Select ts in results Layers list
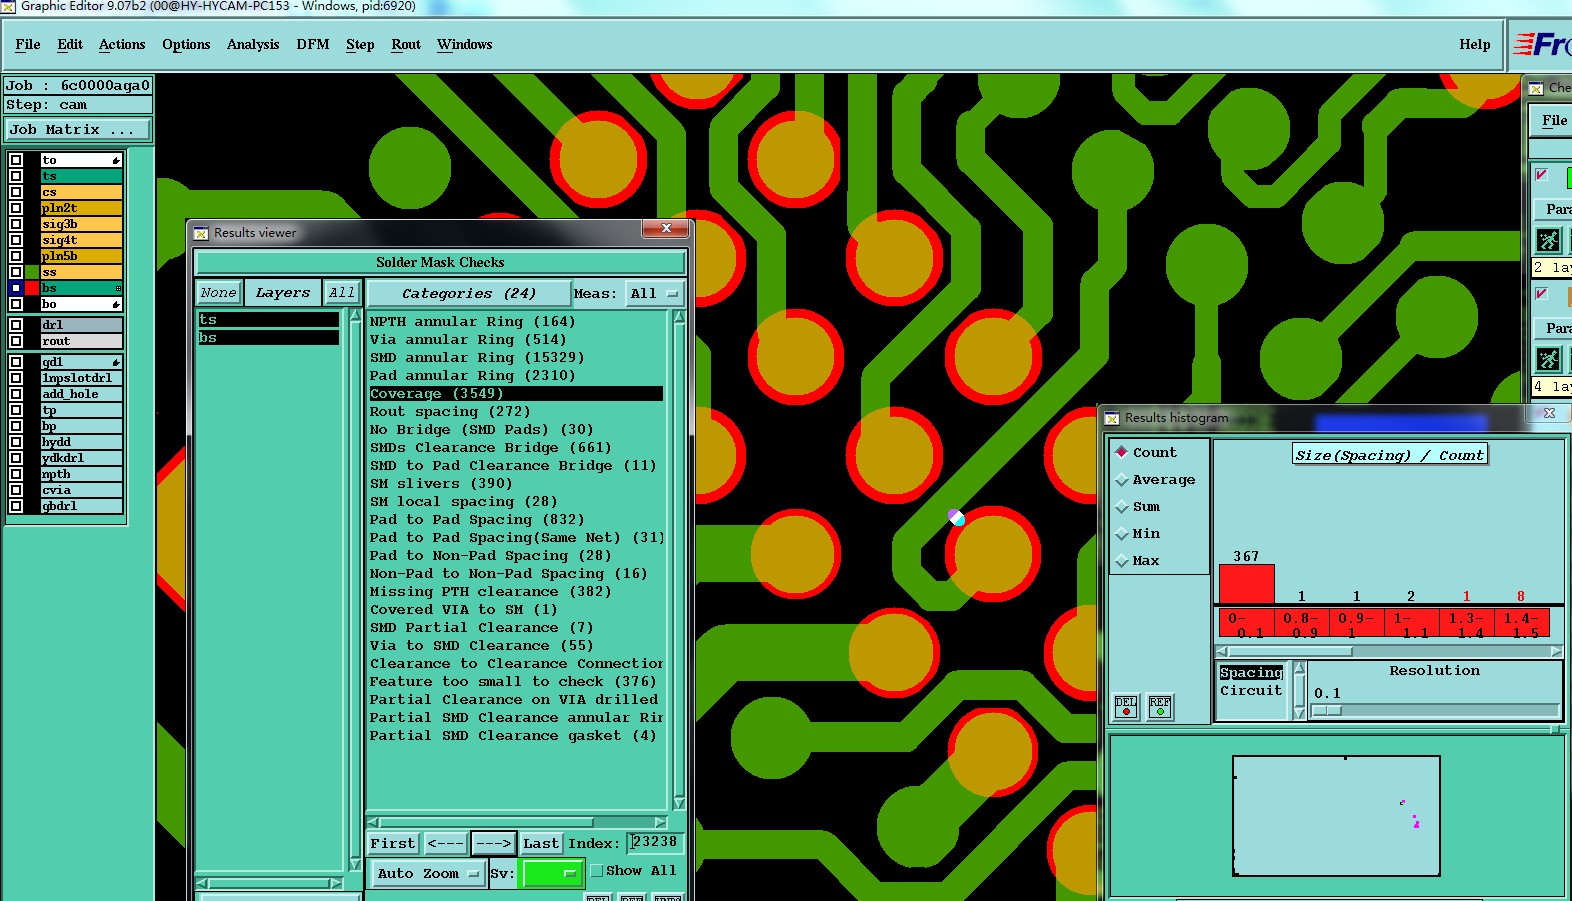This screenshot has width=1572, height=901. [268, 320]
